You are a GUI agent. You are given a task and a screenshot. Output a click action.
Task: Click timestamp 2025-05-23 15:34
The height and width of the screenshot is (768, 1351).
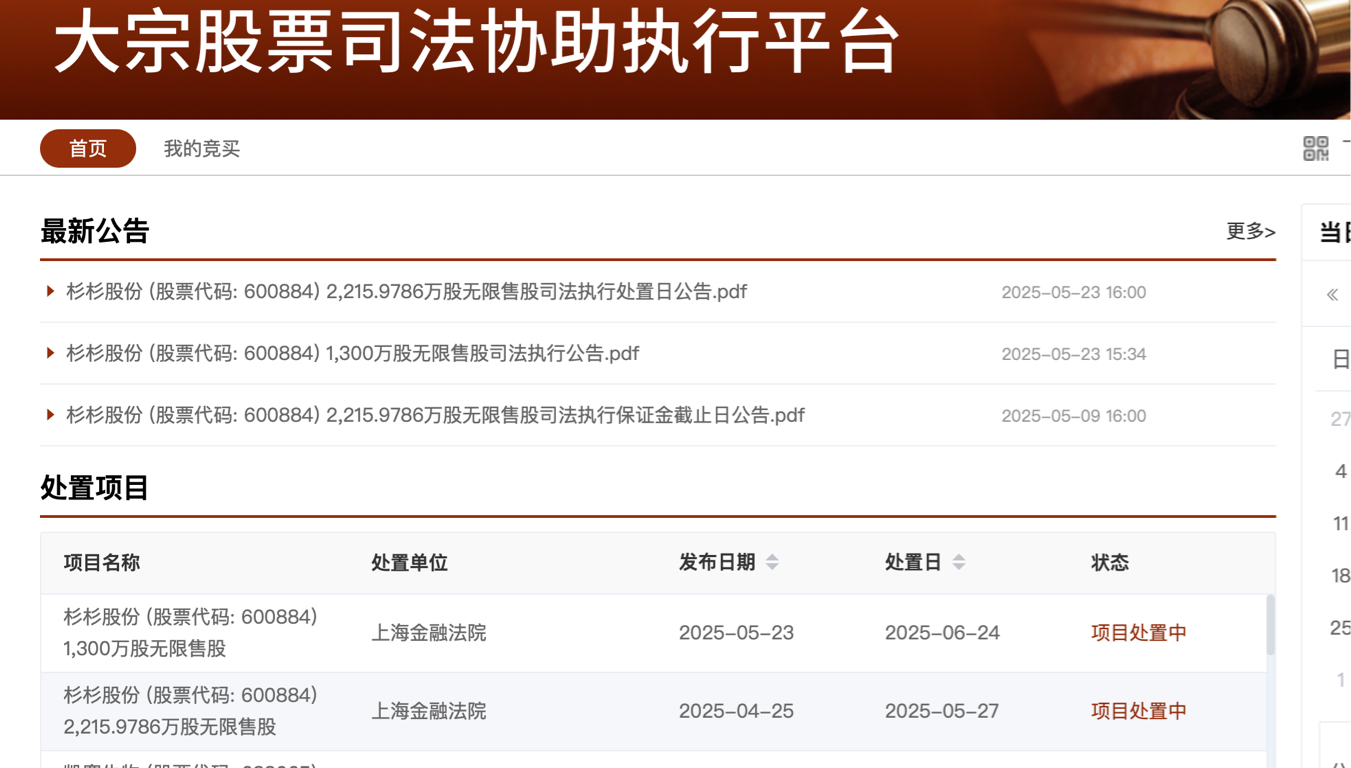1074,354
